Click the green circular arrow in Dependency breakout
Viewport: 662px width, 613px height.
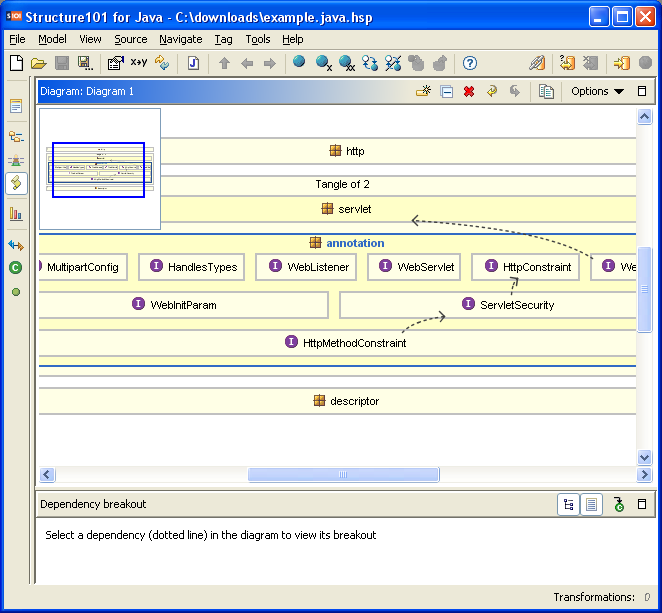[x=619, y=505]
